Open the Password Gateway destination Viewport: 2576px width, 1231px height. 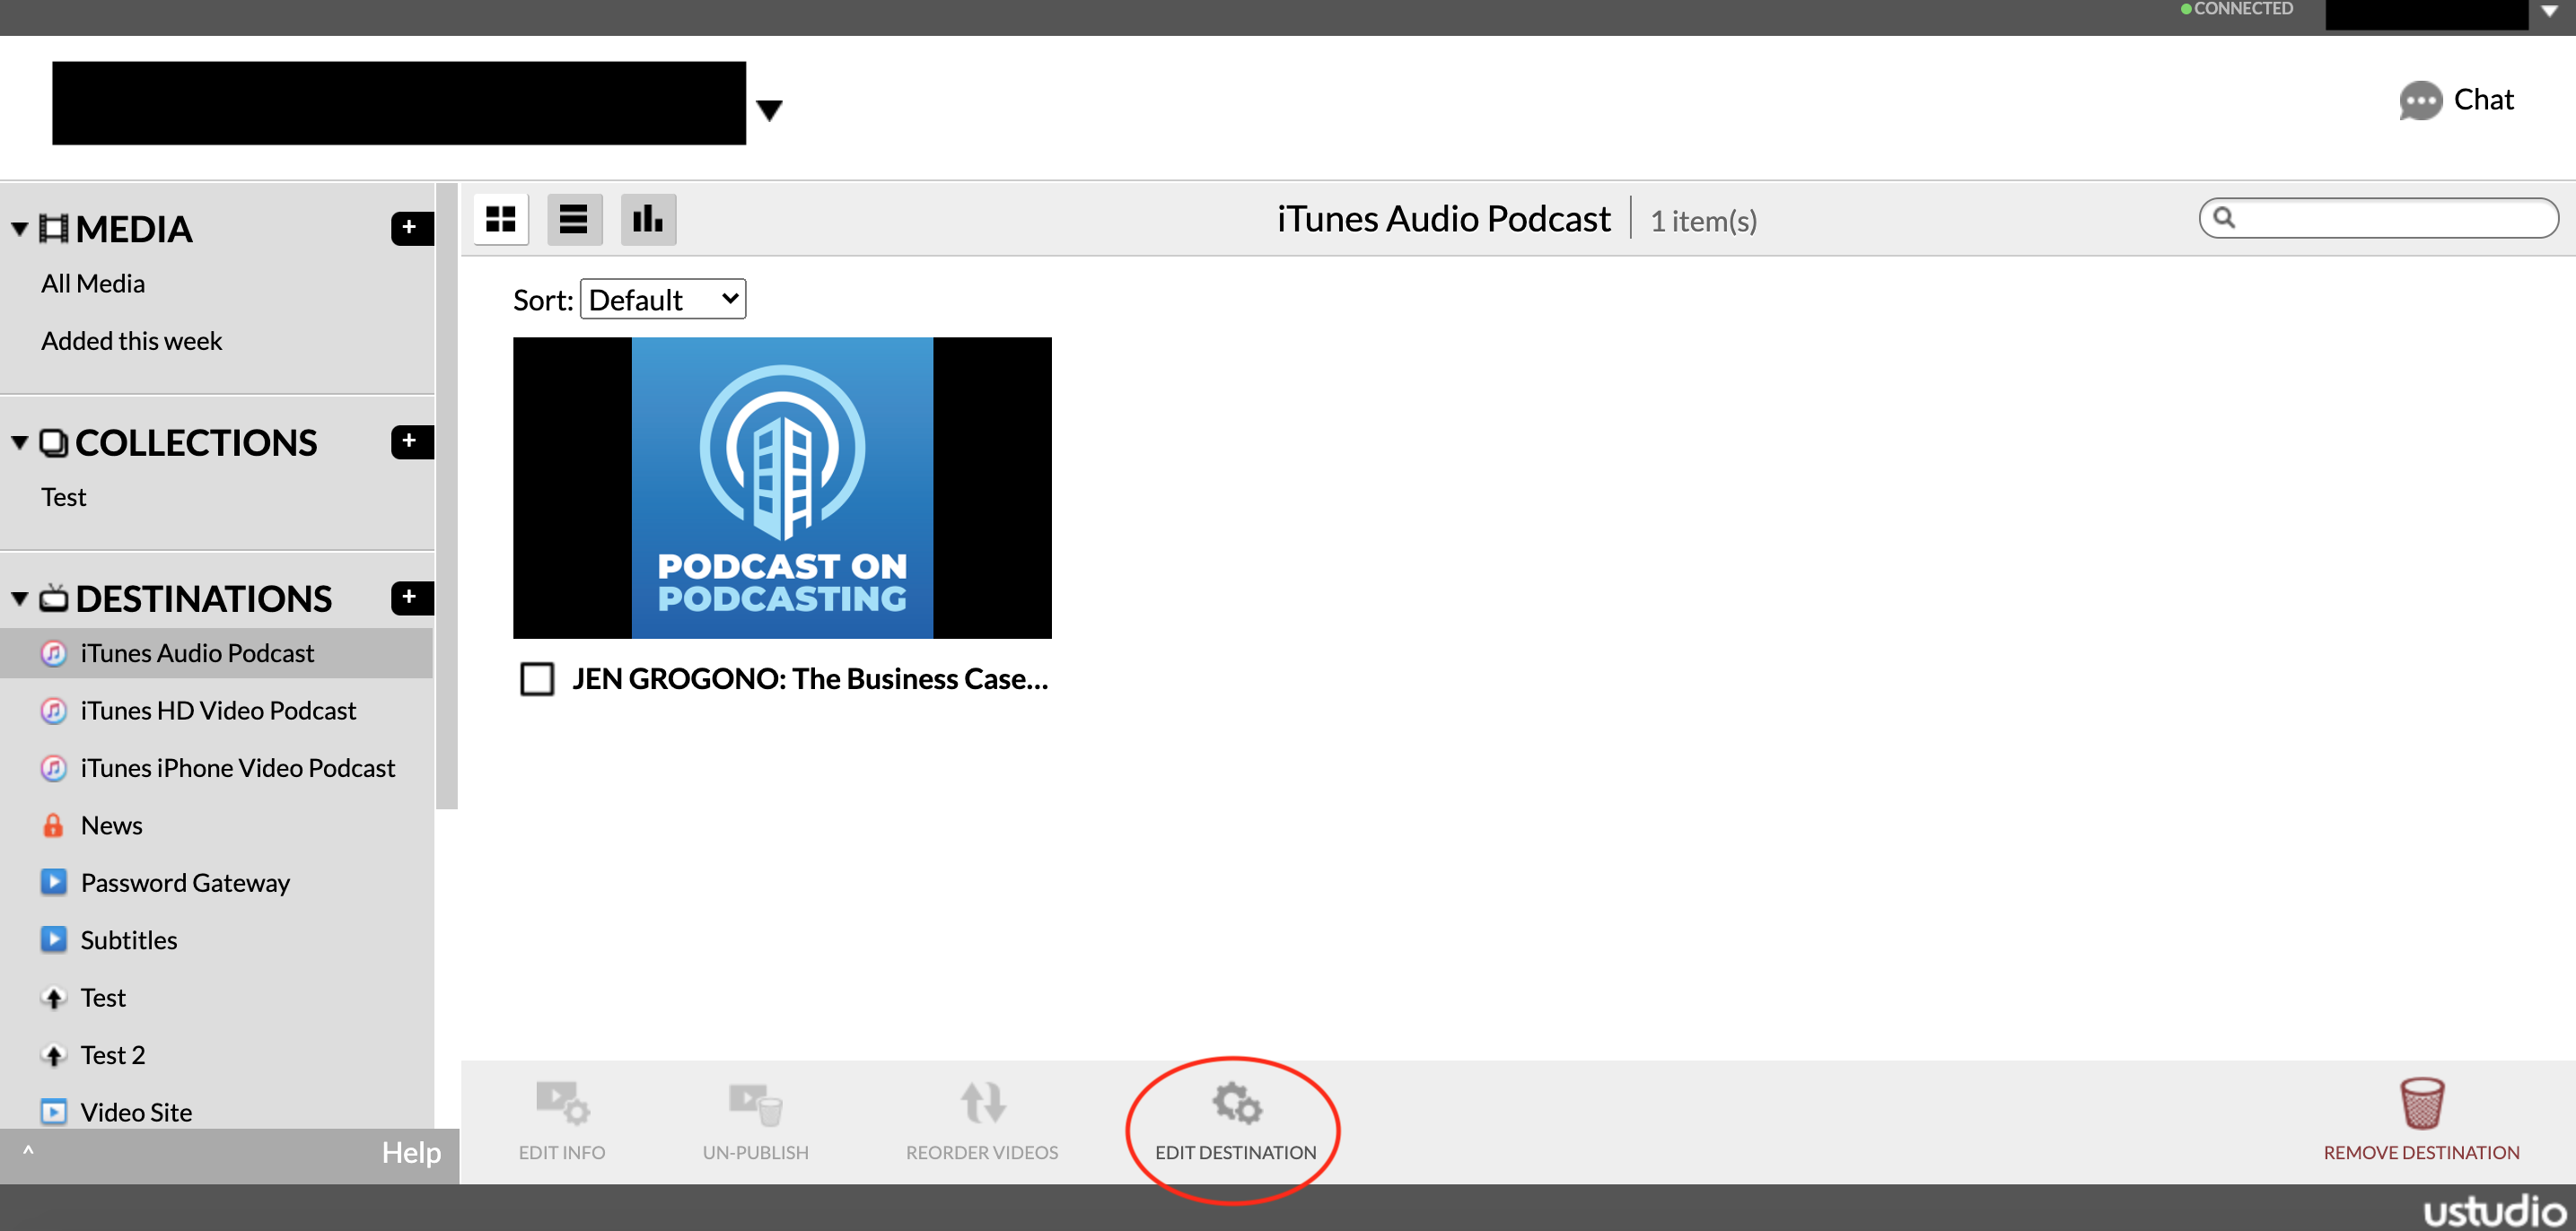[185, 882]
